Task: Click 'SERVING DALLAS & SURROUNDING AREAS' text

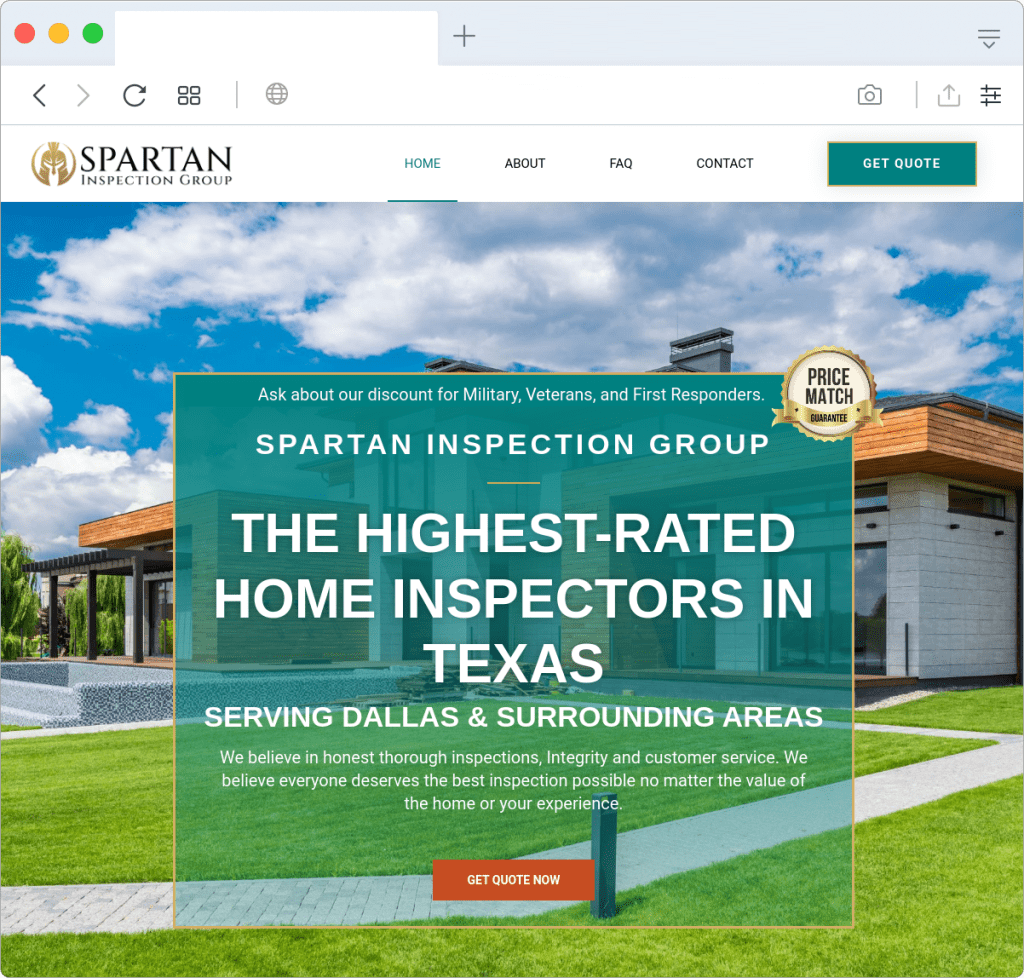Action: (513, 717)
